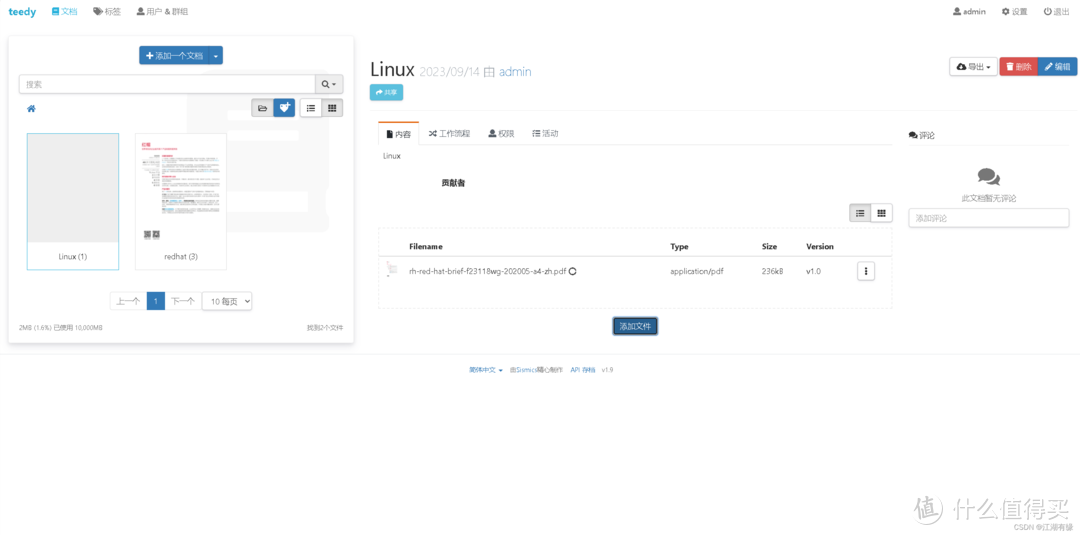Click the Filename column header
The image size is (1080, 535).
(x=426, y=246)
